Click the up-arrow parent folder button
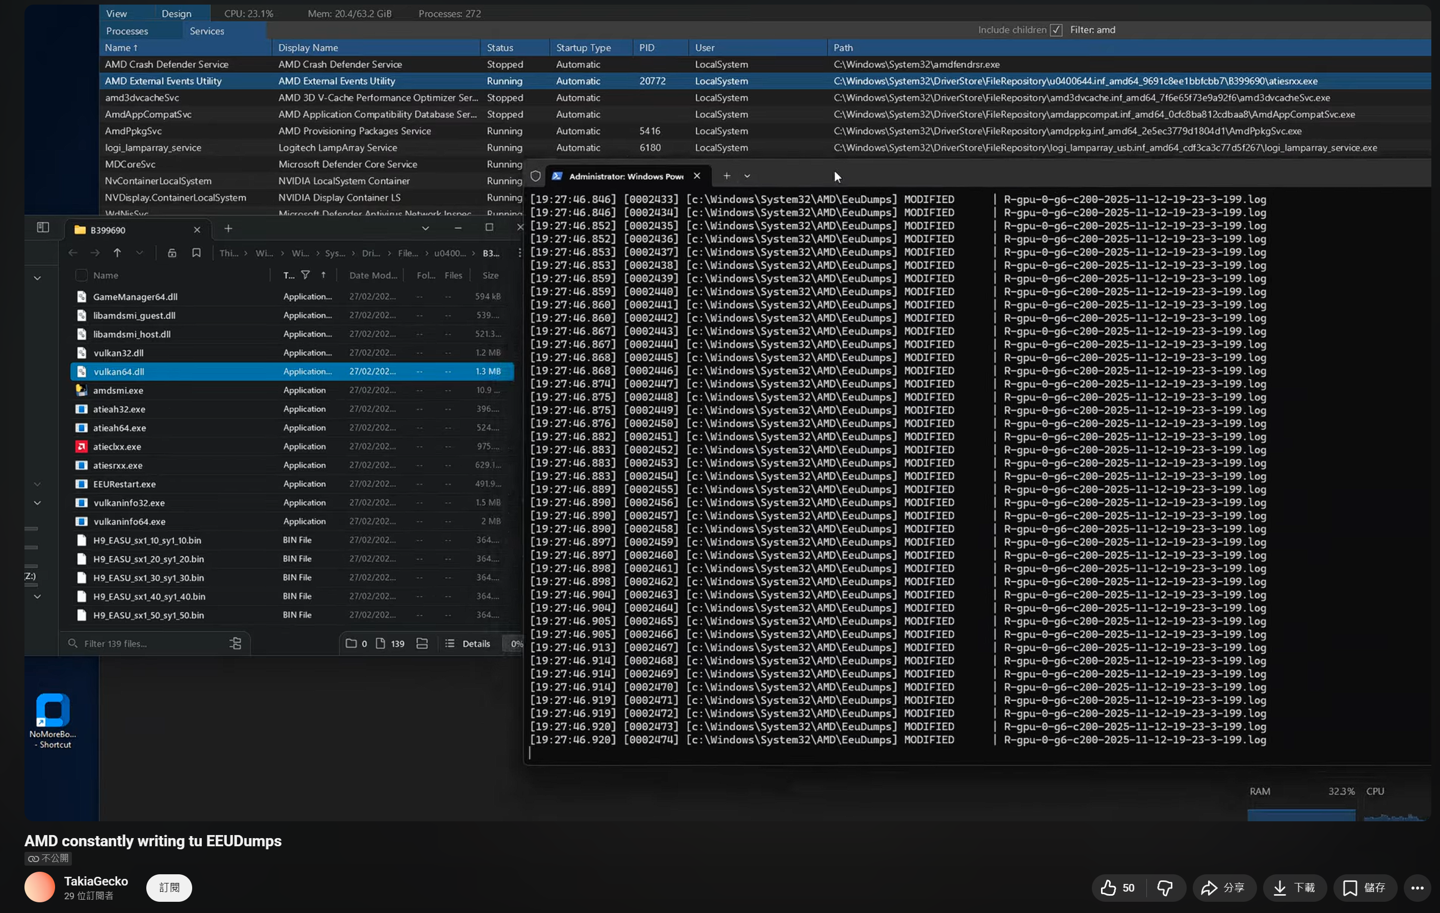Screen dimensions: 1440x913 pyautogui.click(x=117, y=253)
